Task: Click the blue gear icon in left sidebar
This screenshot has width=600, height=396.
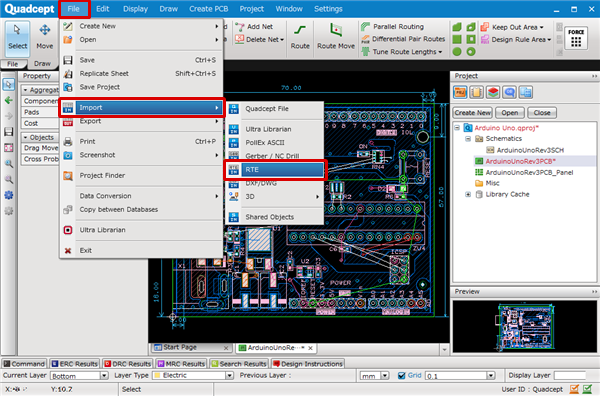Action: pyautogui.click(x=8, y=195)
